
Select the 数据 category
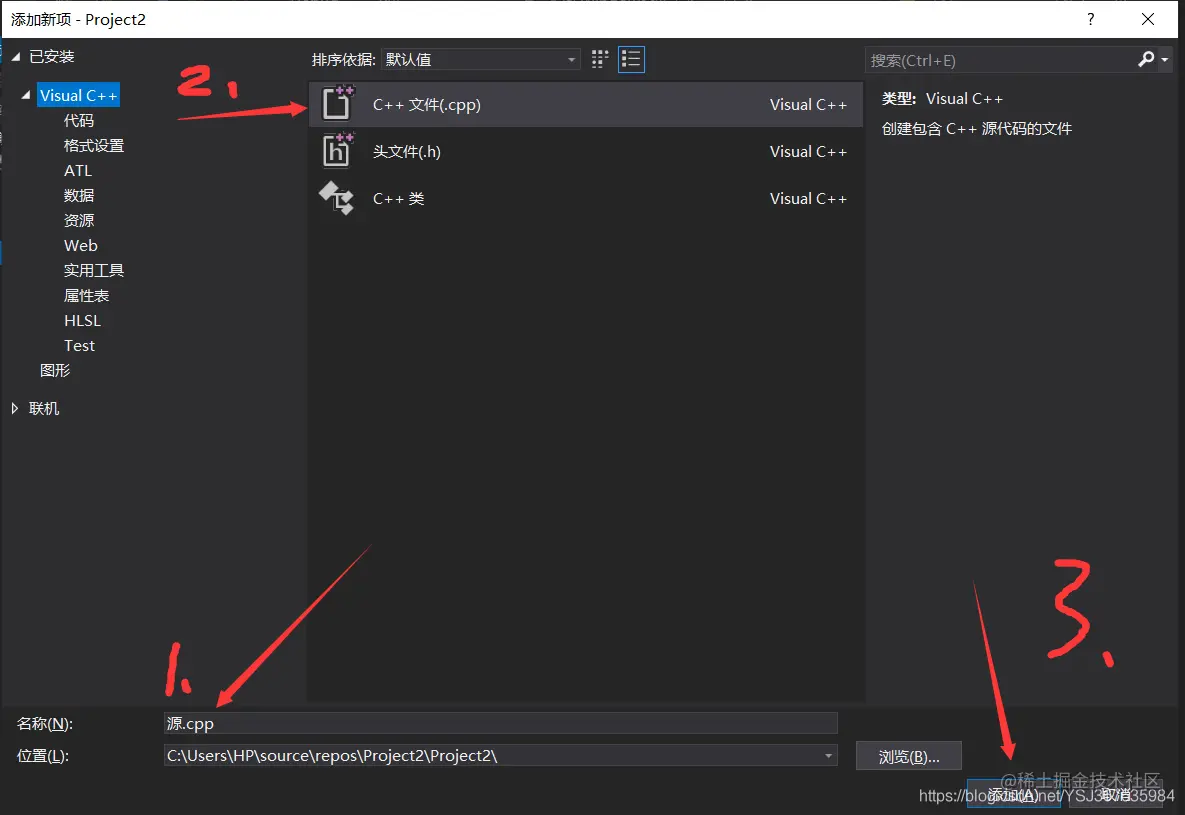(79, 195)
